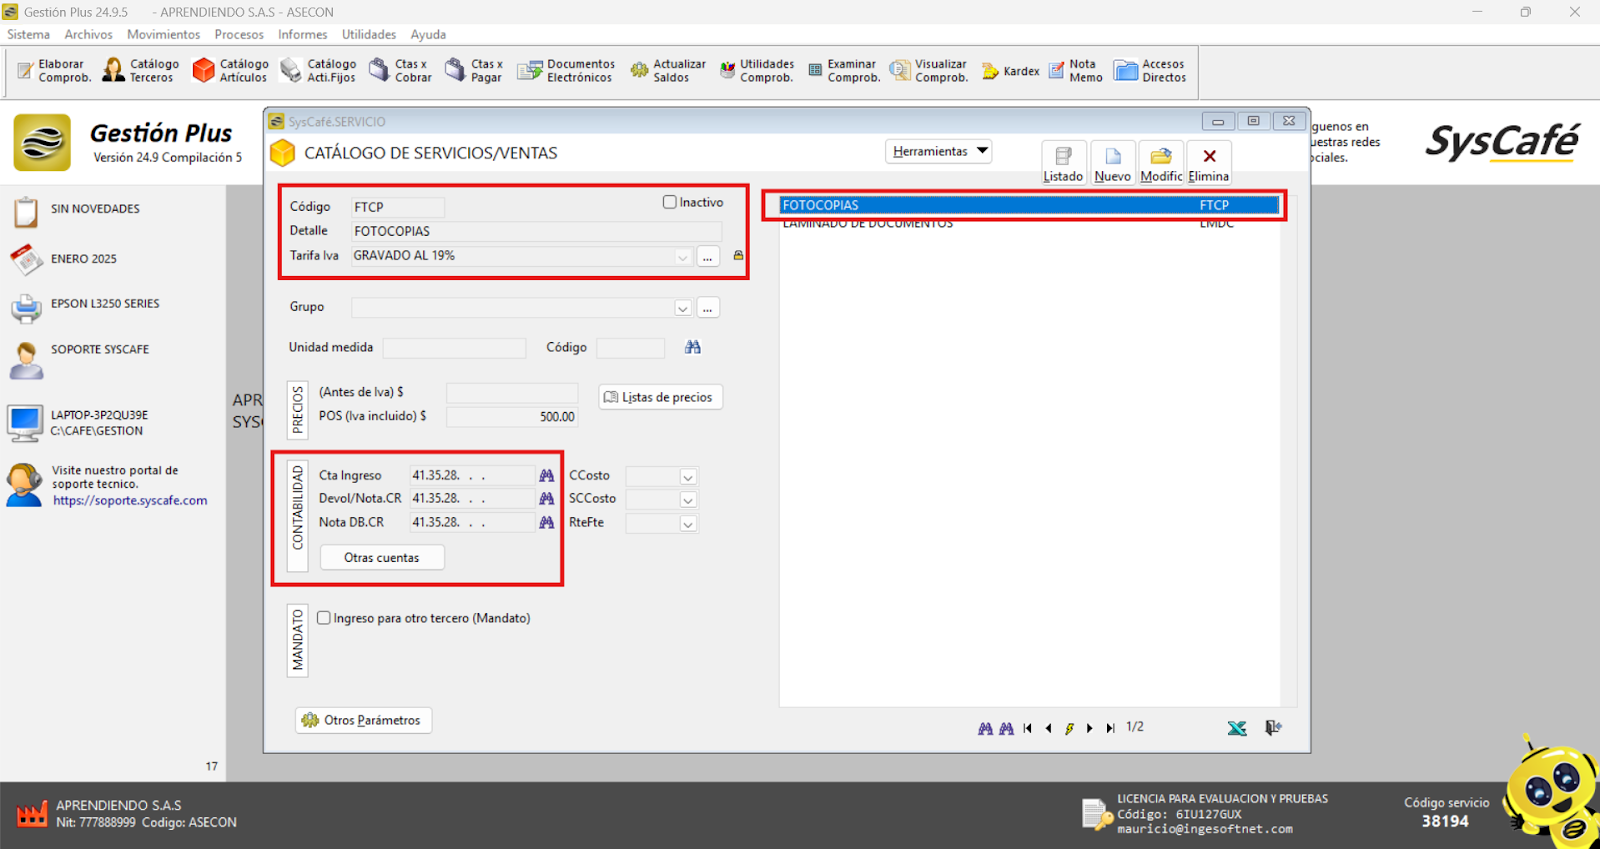Click the Excel export icon
The width and height of the screenshot is (1600, 849).
[1237, 728]
